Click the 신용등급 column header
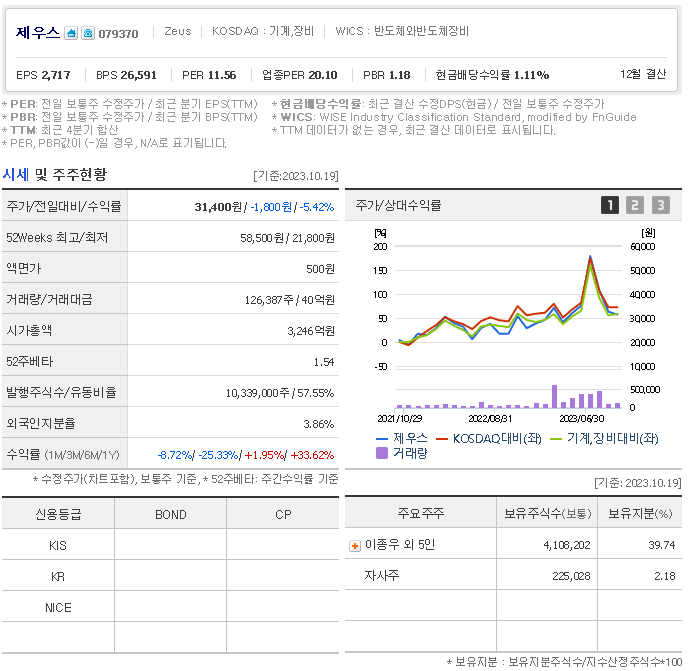The image size is (692, 671). (x=58, y=515)
